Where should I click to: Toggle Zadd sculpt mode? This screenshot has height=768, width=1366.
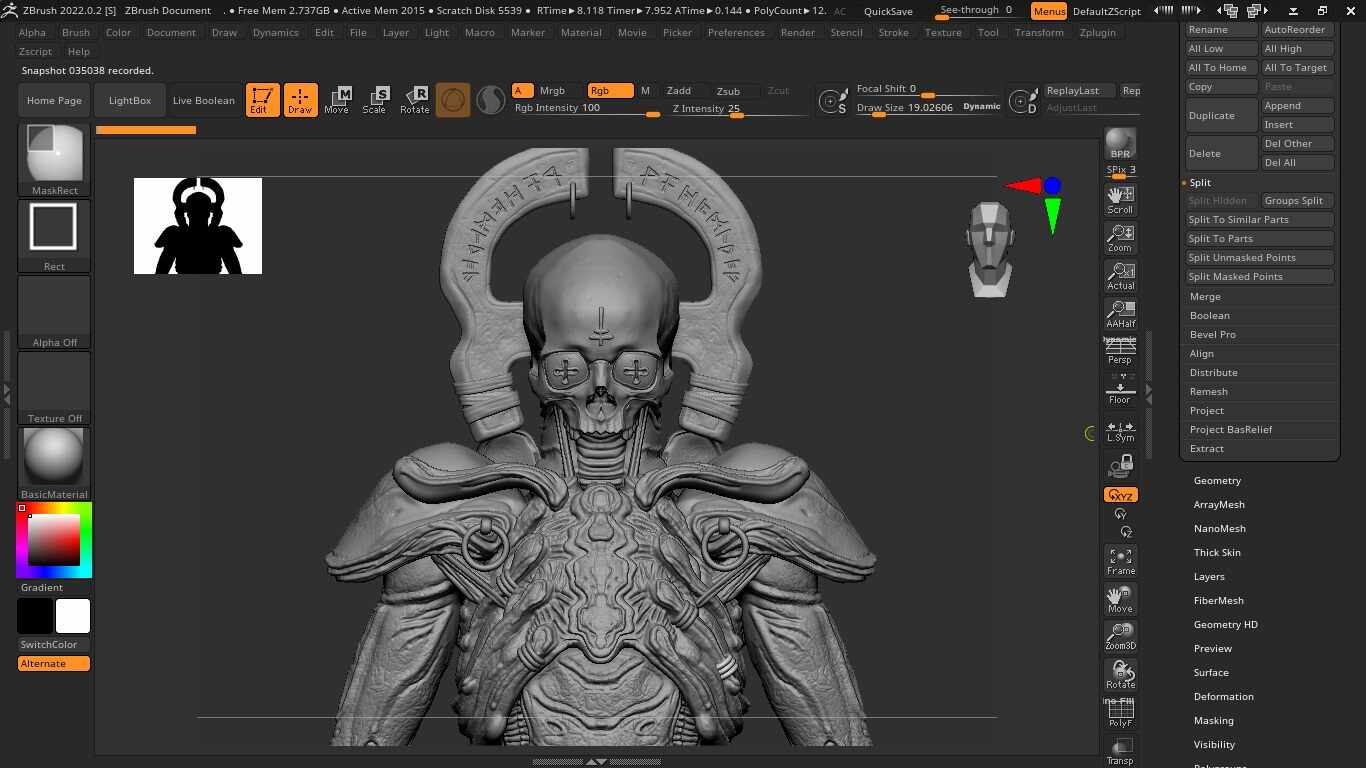coord(679,90)
